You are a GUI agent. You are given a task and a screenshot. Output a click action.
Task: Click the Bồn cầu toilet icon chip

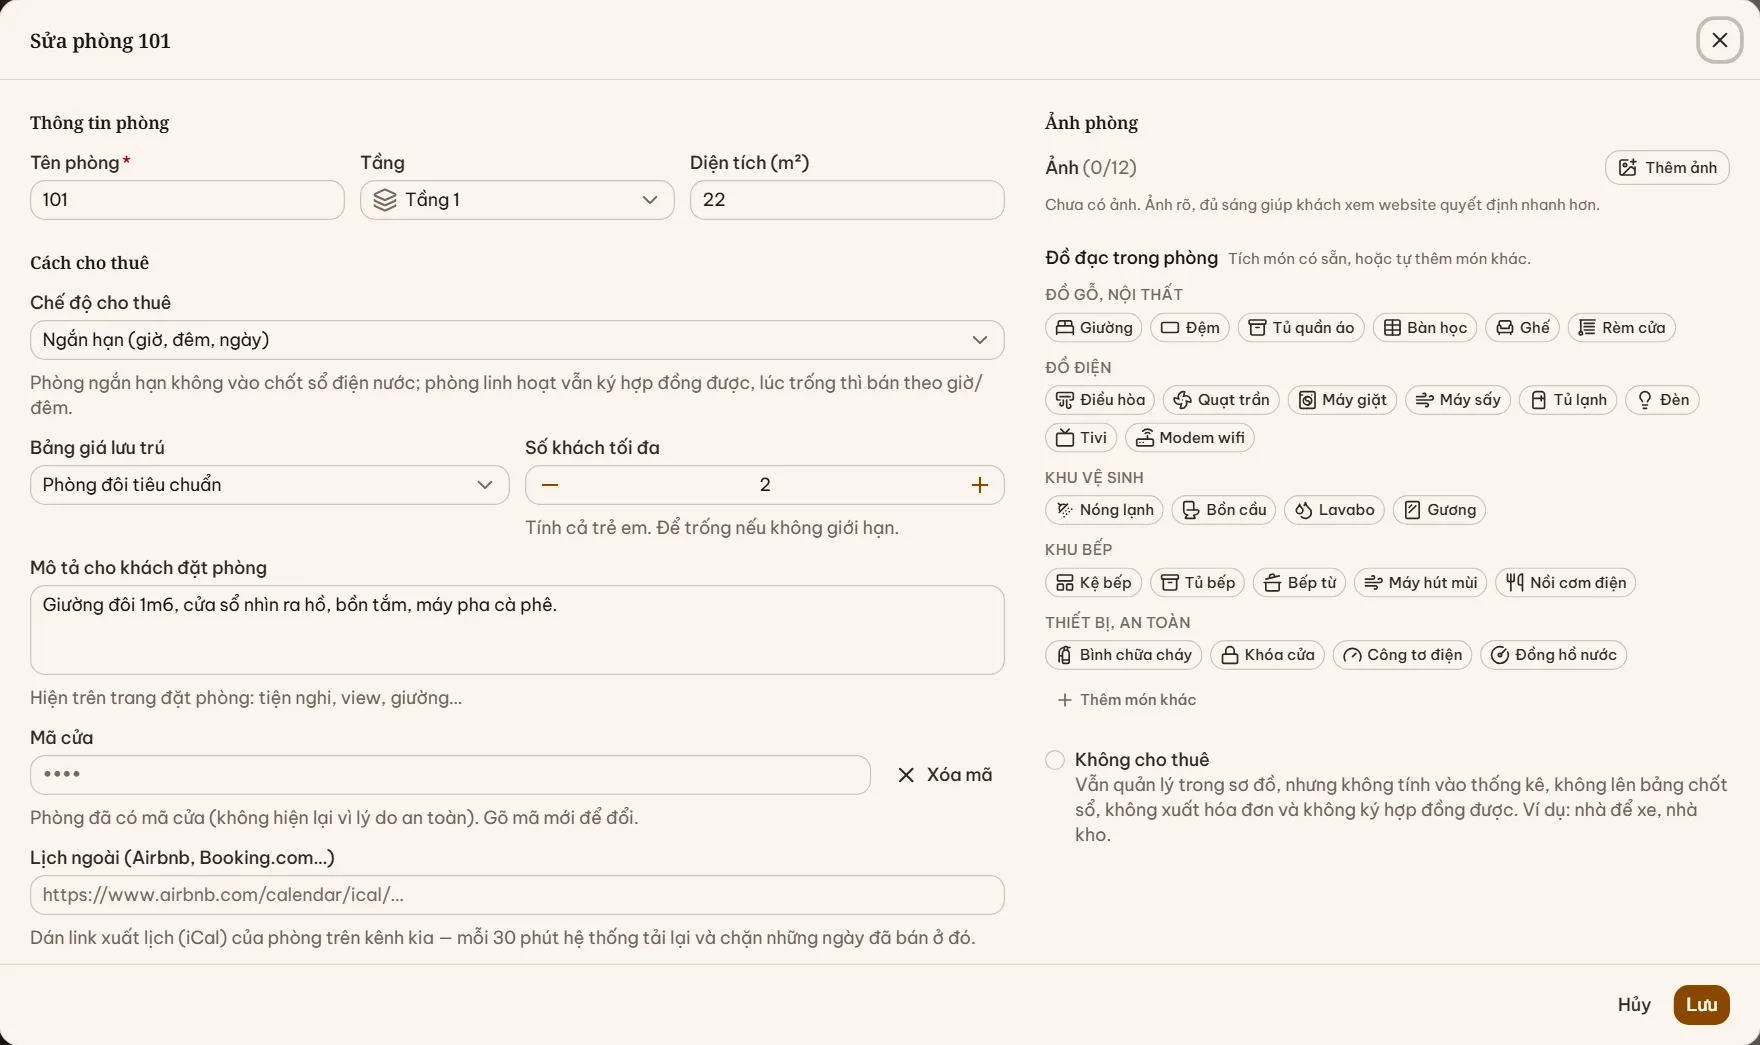pos(1224,510)
